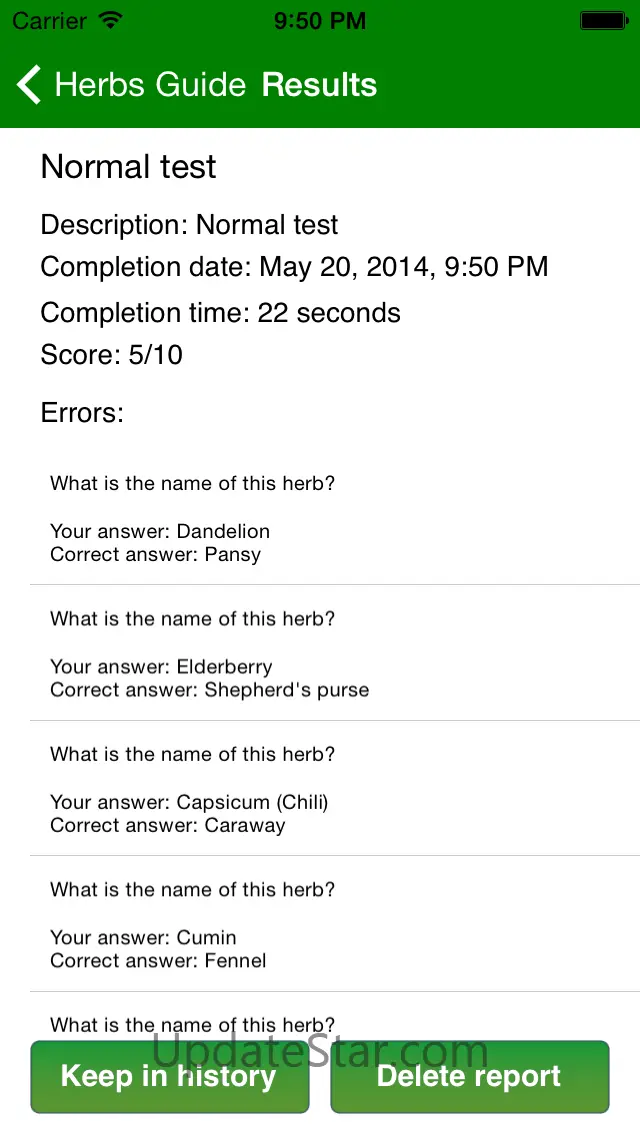Select the Caraway correct answer row

point(334,789)
